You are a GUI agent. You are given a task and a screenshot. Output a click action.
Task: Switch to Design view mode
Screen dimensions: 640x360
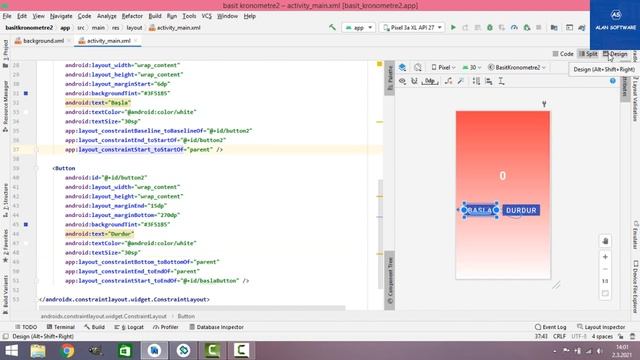[x=615, y=54]
